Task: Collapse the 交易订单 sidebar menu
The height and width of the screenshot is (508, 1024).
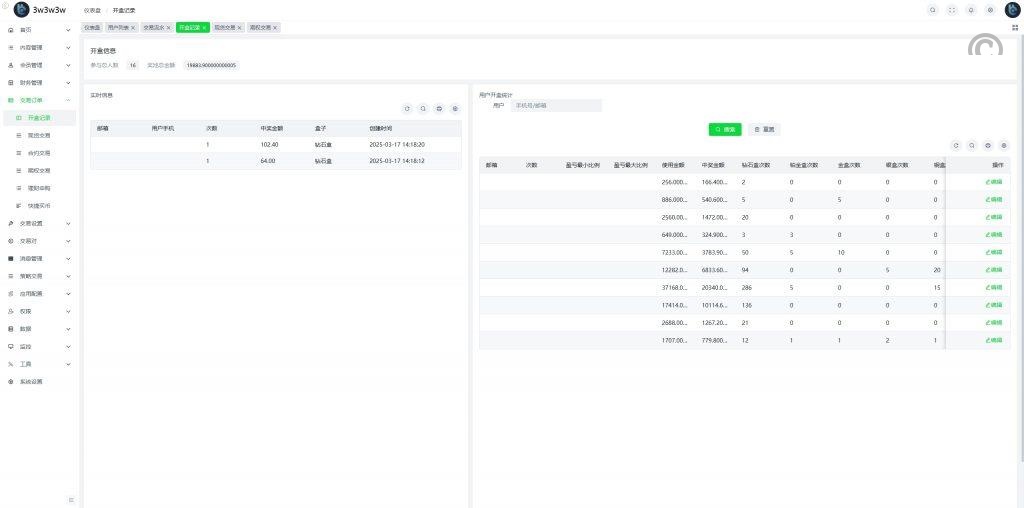Action: [x=38, y=100]
